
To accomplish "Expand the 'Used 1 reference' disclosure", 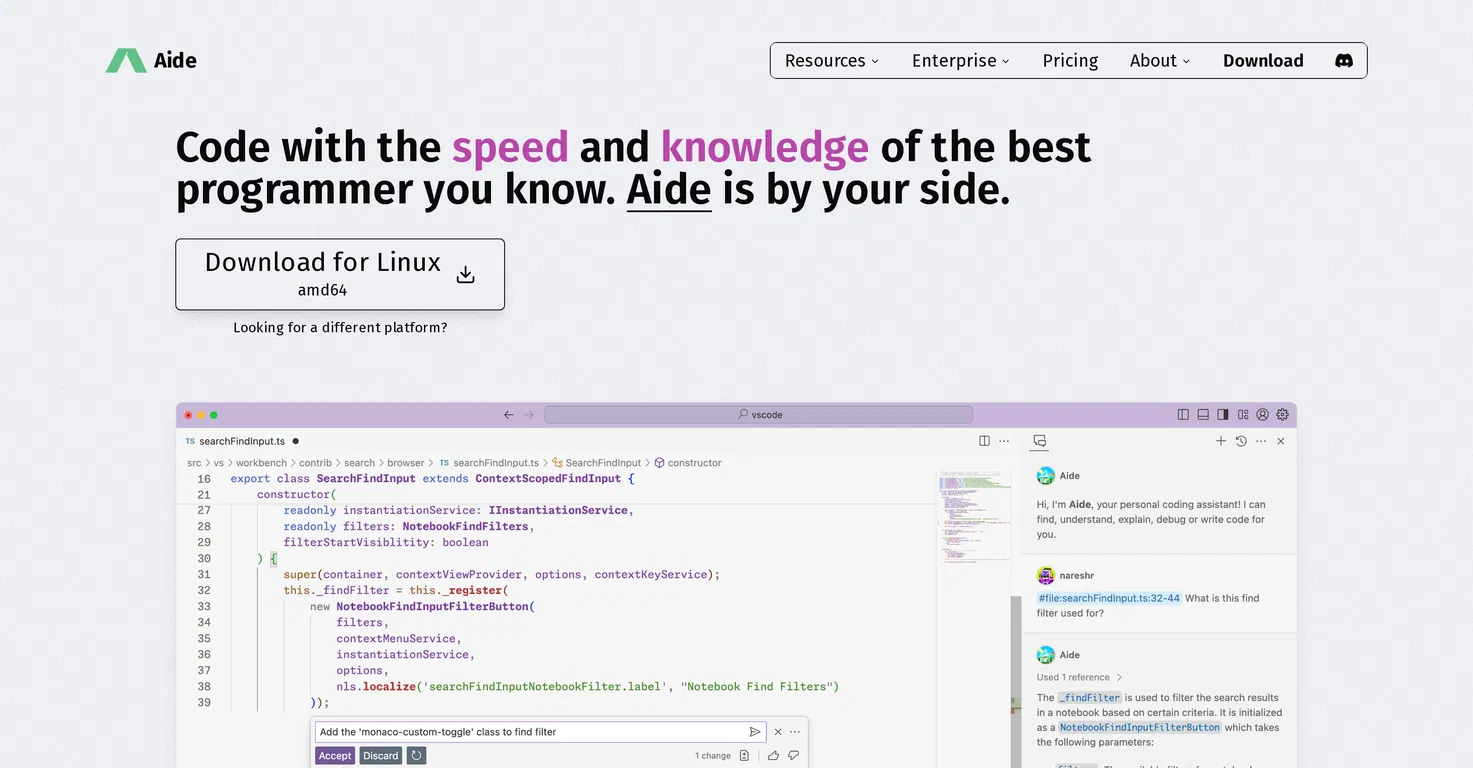I will 1079,677.
